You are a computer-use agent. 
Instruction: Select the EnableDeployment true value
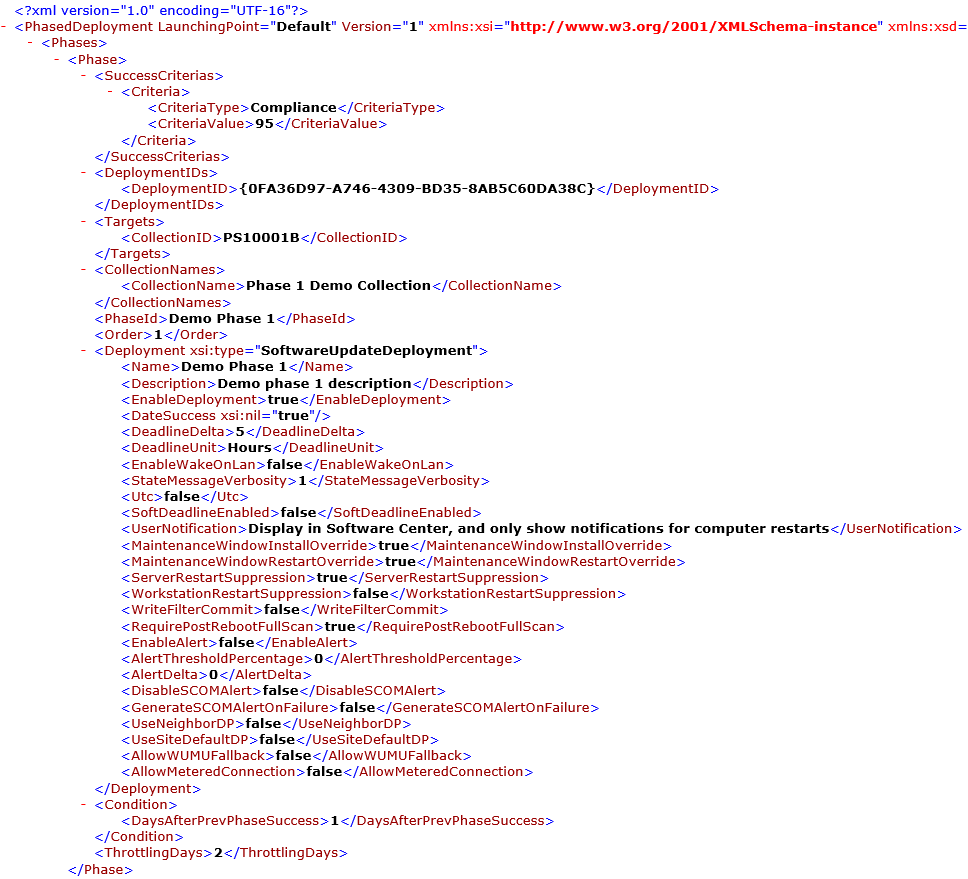coord(283,399)
